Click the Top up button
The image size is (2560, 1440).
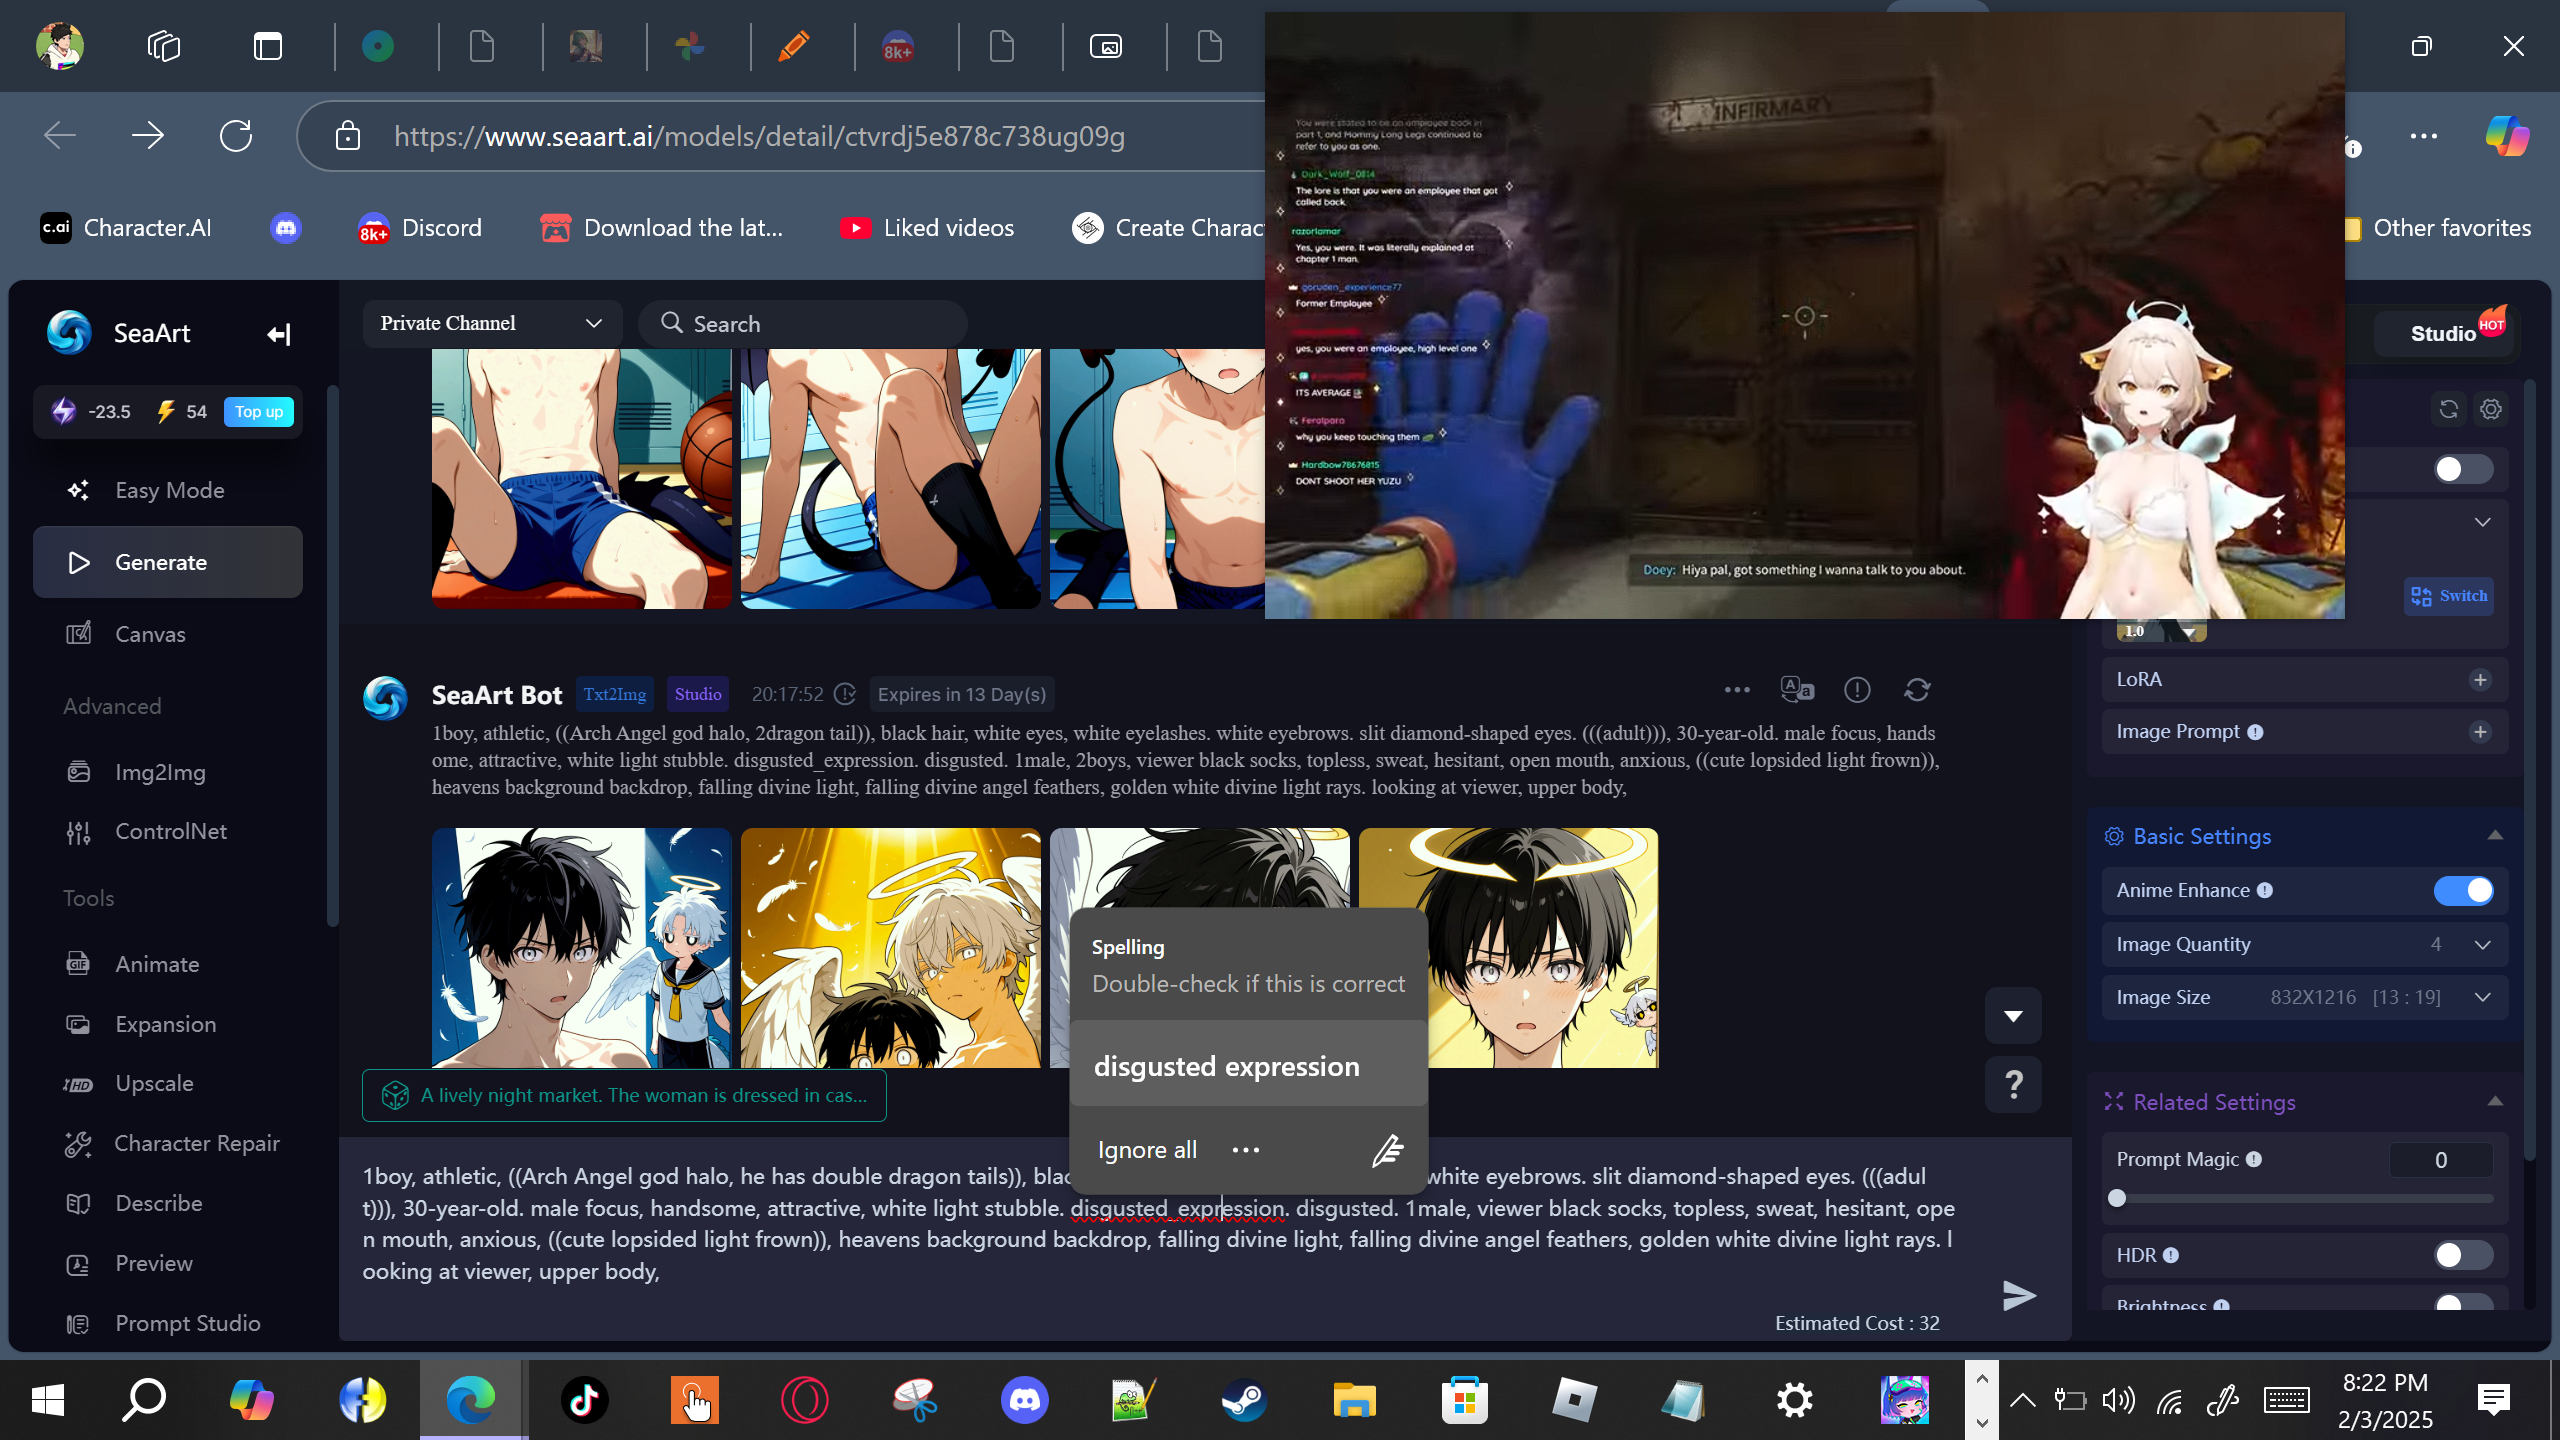pos(258,412)
